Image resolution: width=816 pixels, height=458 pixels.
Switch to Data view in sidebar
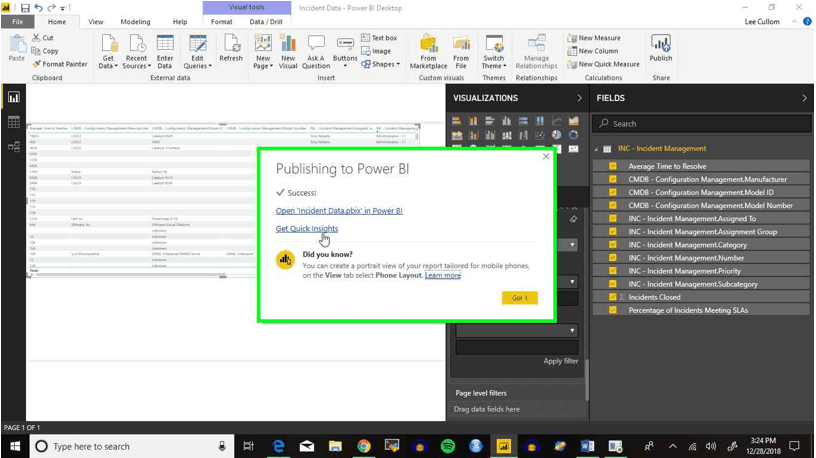14,122
